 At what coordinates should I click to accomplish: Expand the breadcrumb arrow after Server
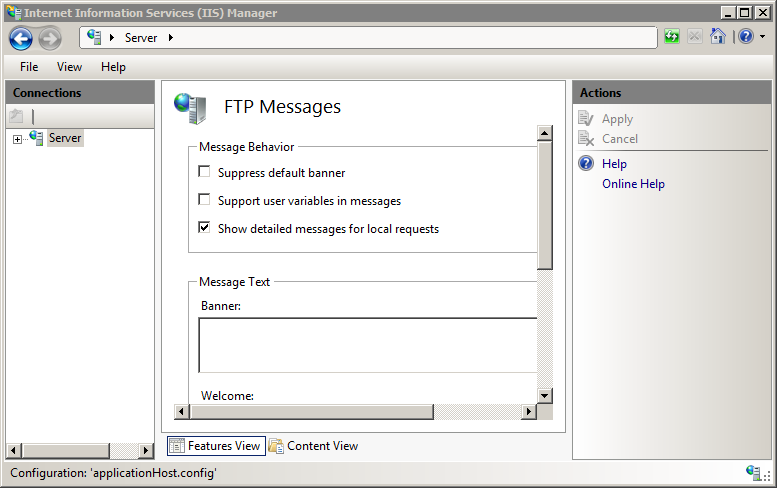[170, 37]
